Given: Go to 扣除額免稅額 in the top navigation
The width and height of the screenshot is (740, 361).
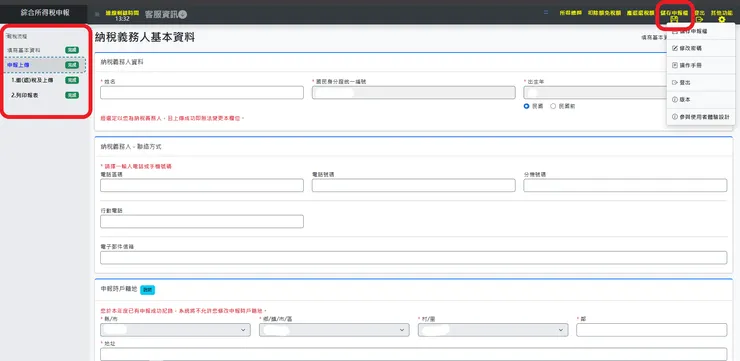Looking at the screenshot, I should pos(604,13).
